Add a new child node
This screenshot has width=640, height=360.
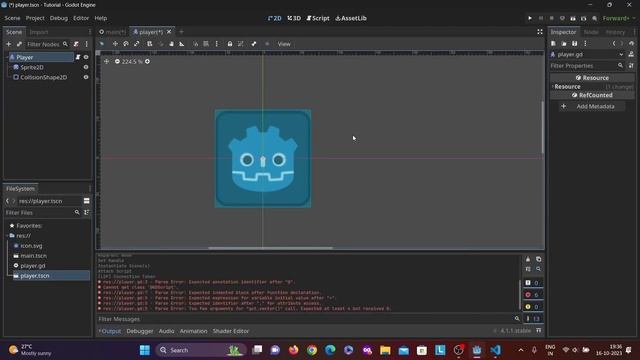pyautogui.click(x=9, y=44)
